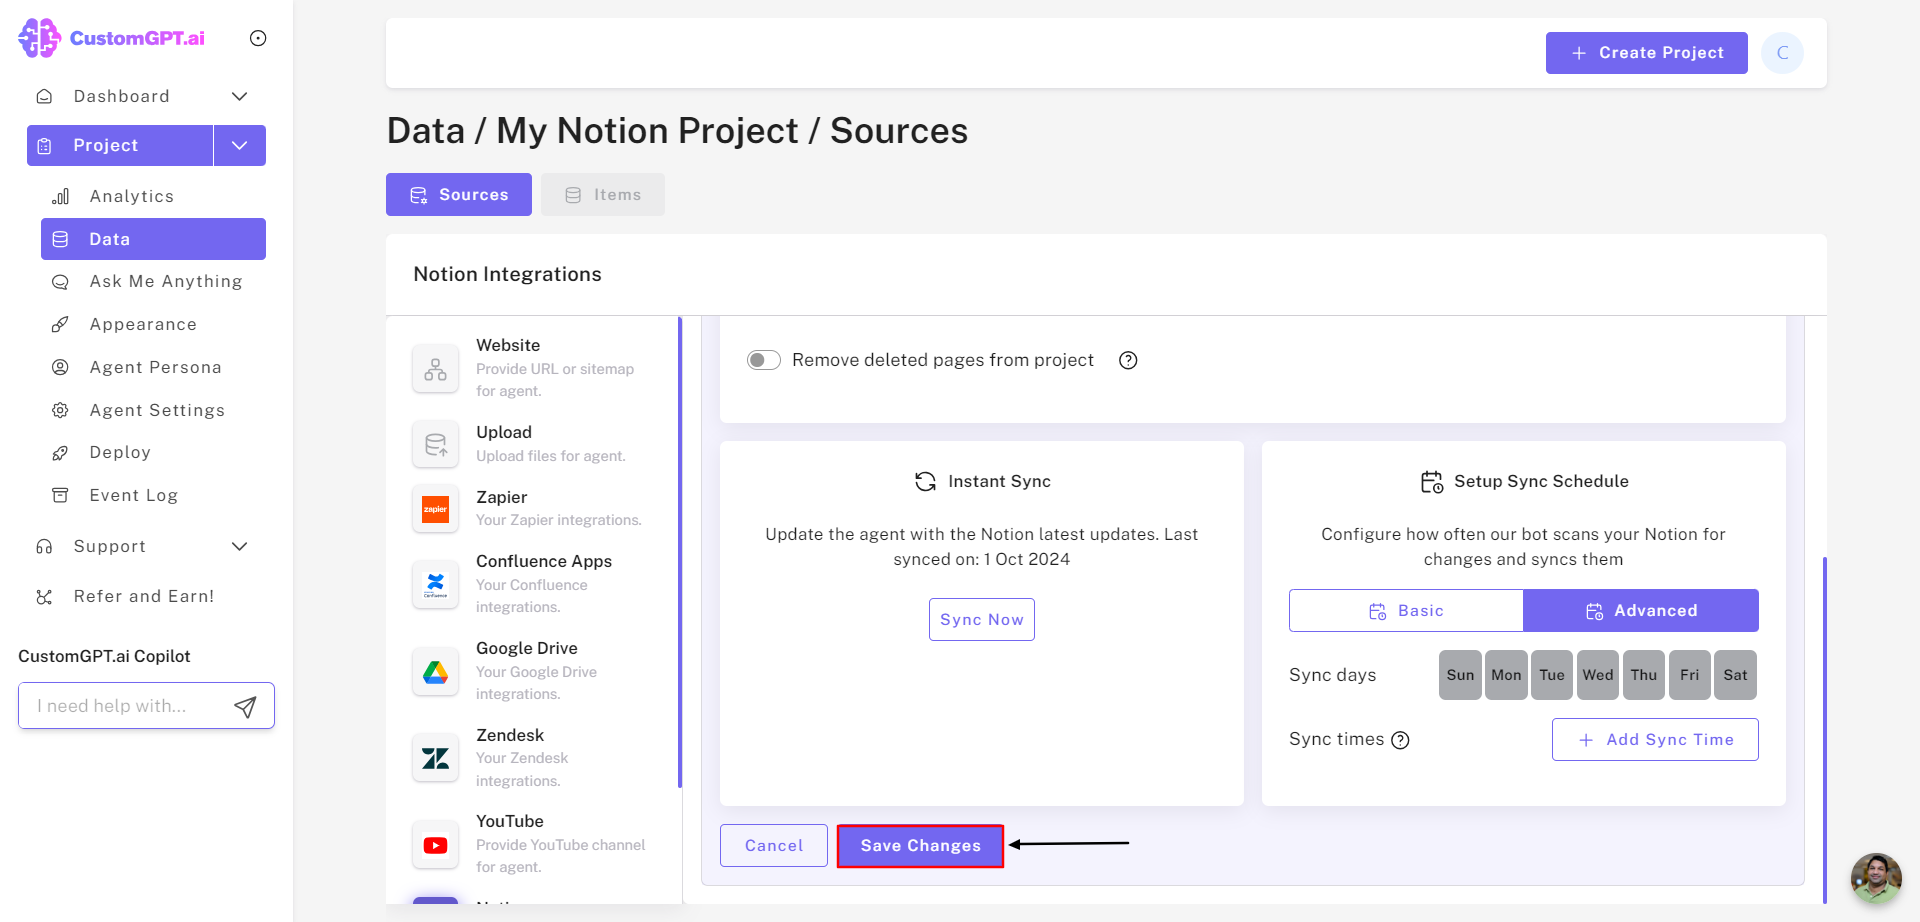Click the Save Changes button

(920, 846)
